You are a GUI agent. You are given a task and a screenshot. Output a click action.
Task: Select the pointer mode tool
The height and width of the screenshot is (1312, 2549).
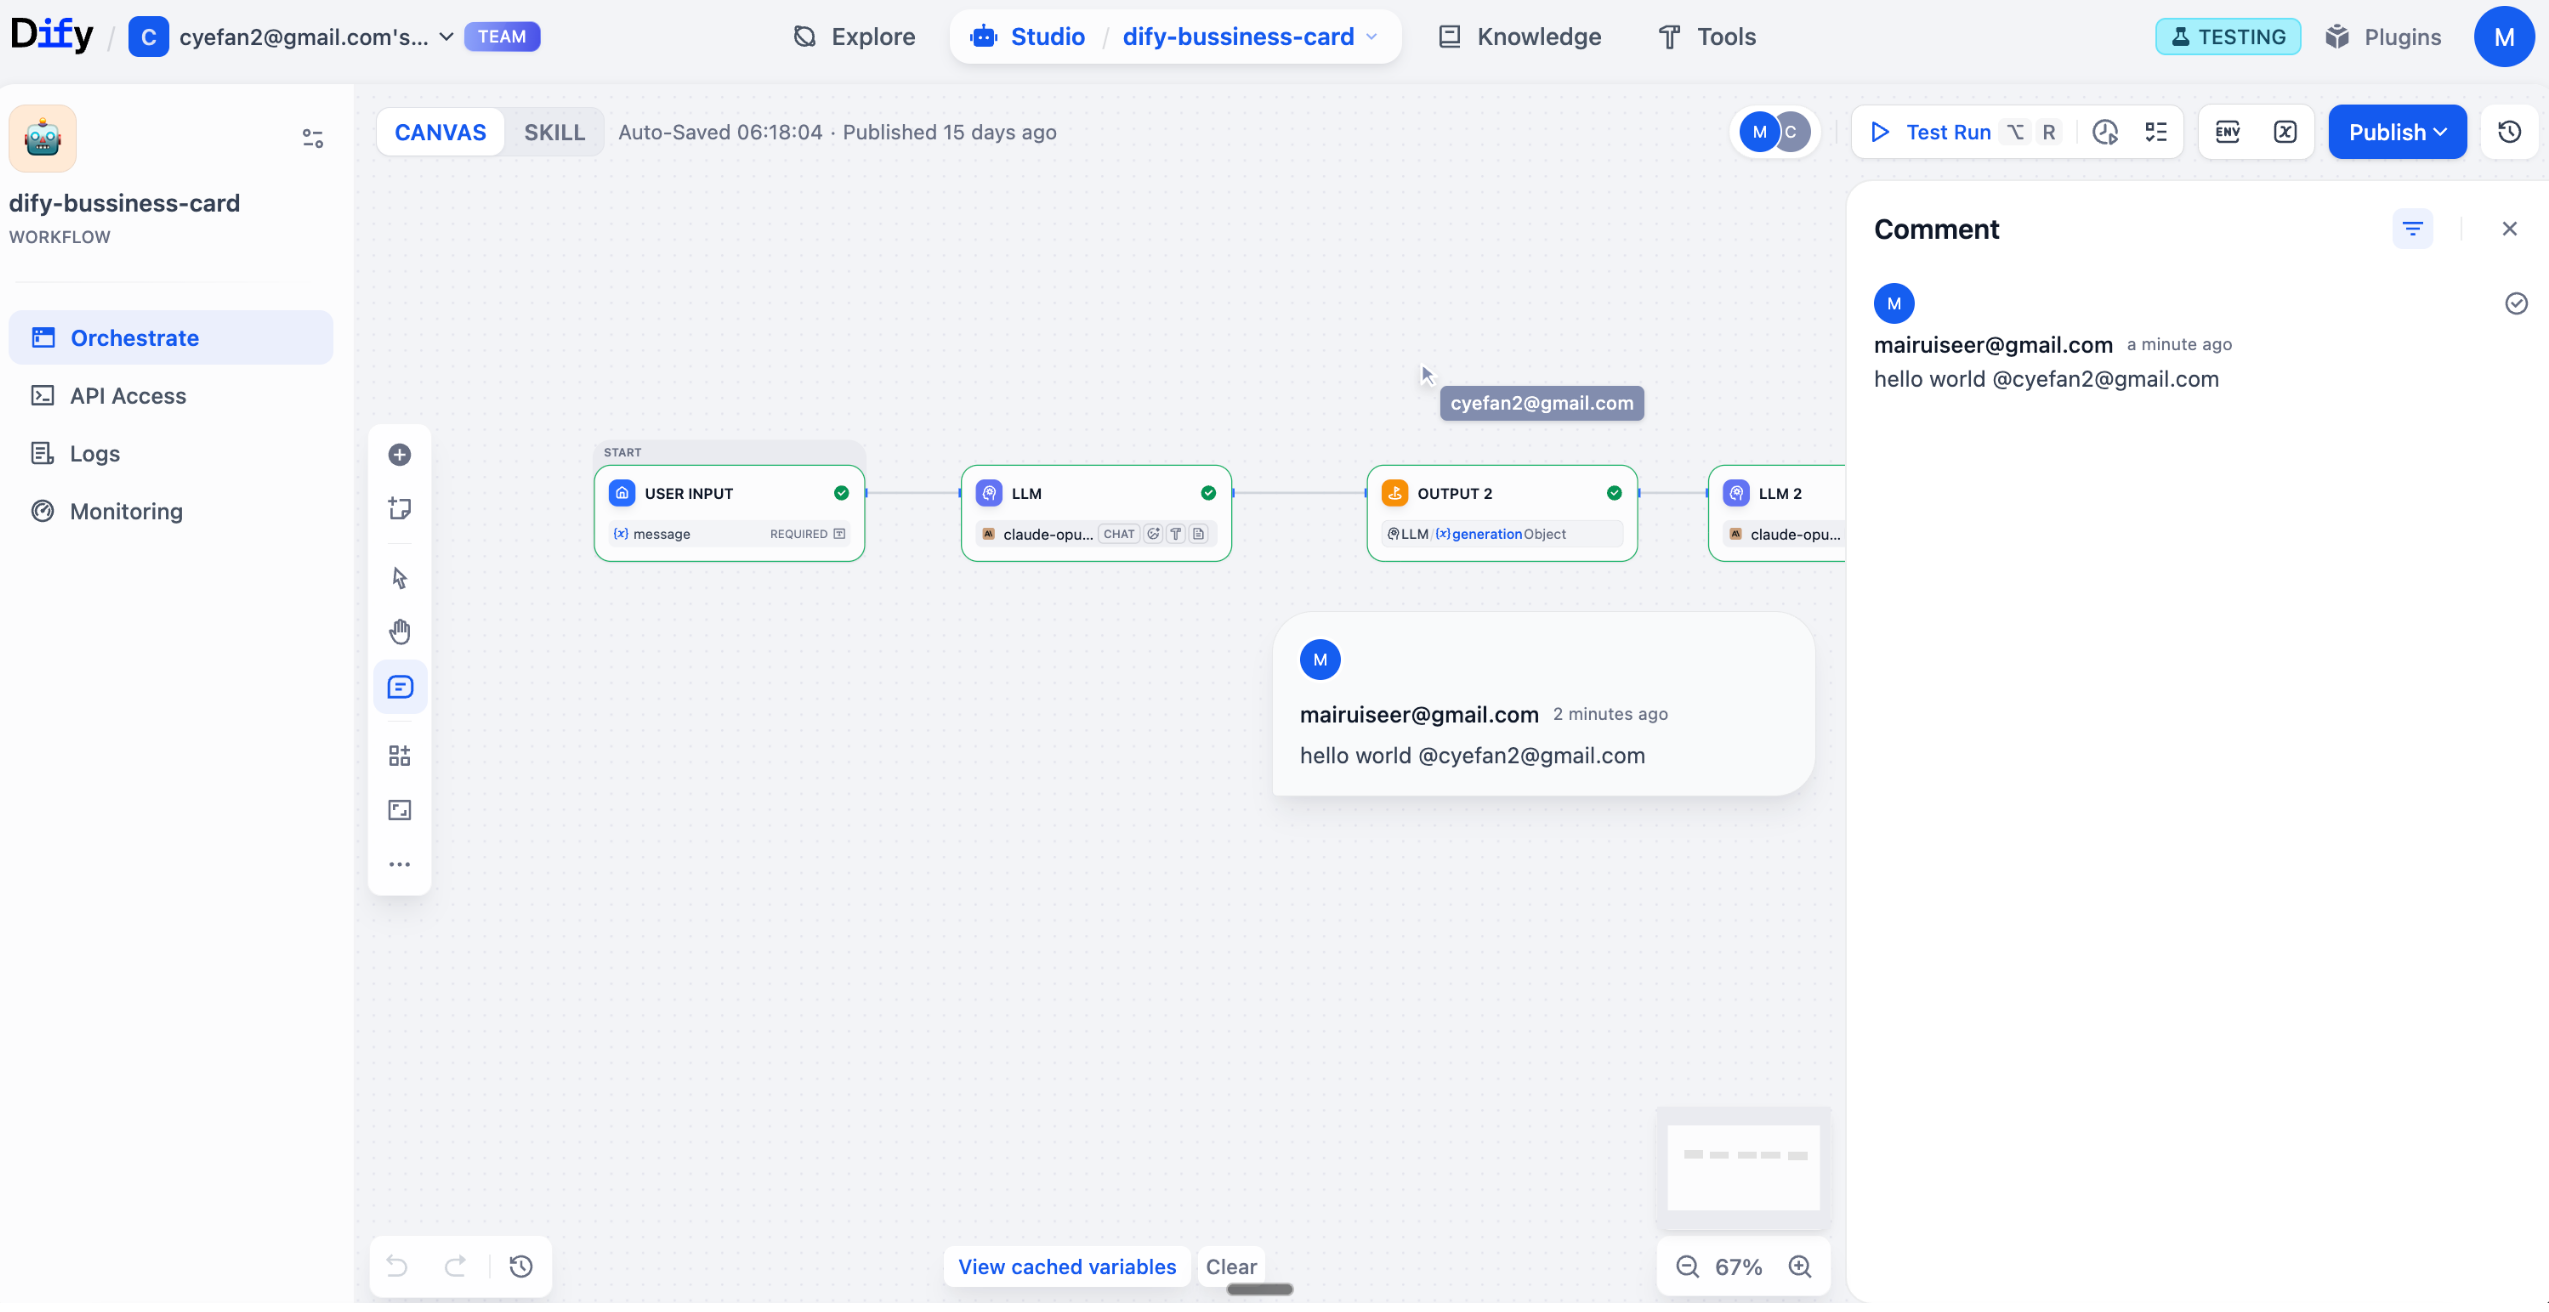[x=399, y=578]
